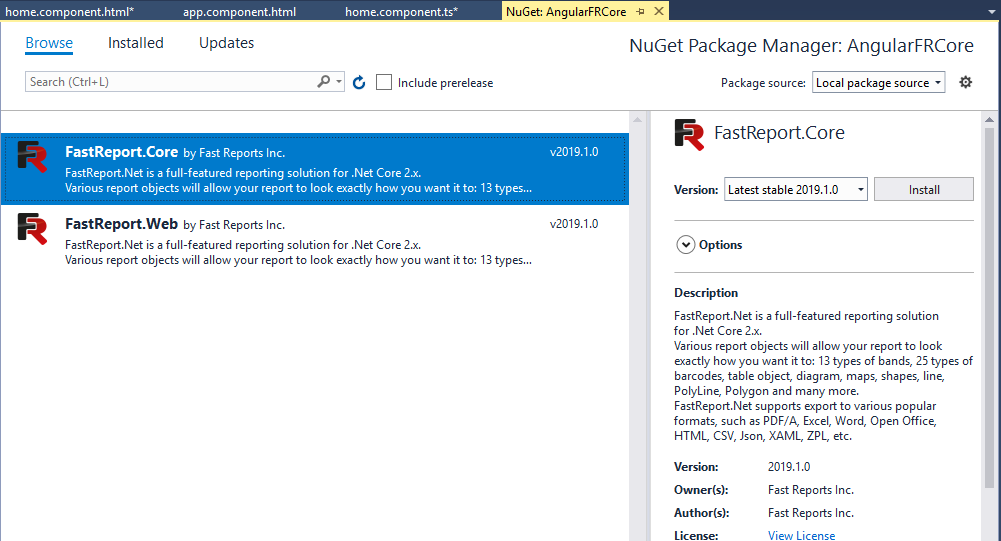Viewport: 1001px width, 541px height.
Task: Open the home.component.ts editor tab
Action: point(401,11)
